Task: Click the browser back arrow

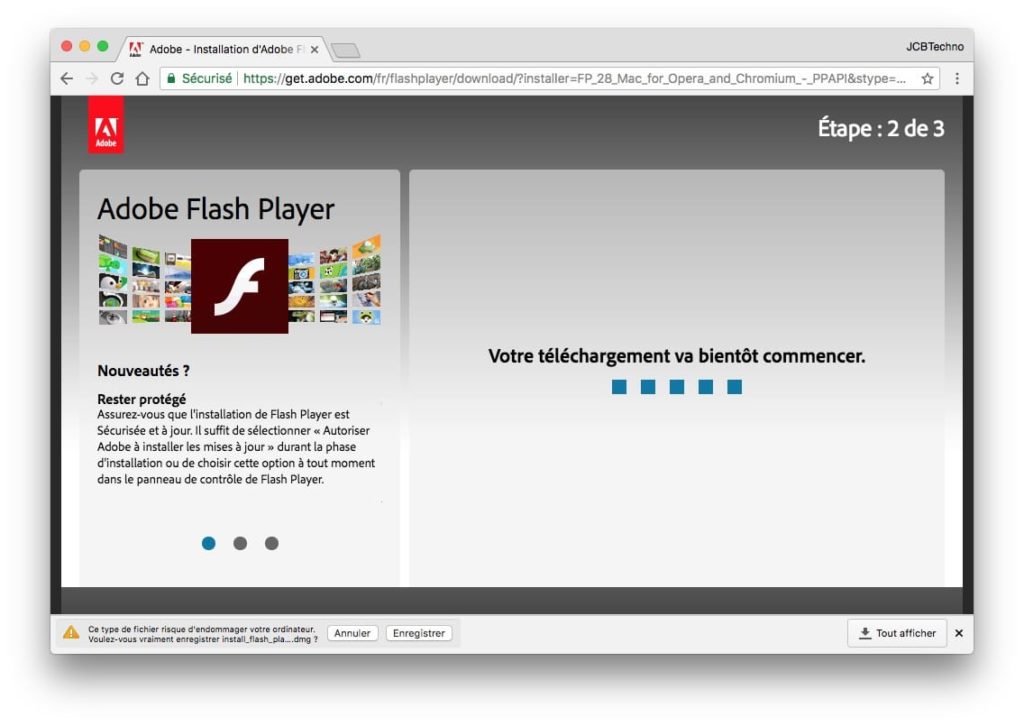Action: (x=67, y=79)
